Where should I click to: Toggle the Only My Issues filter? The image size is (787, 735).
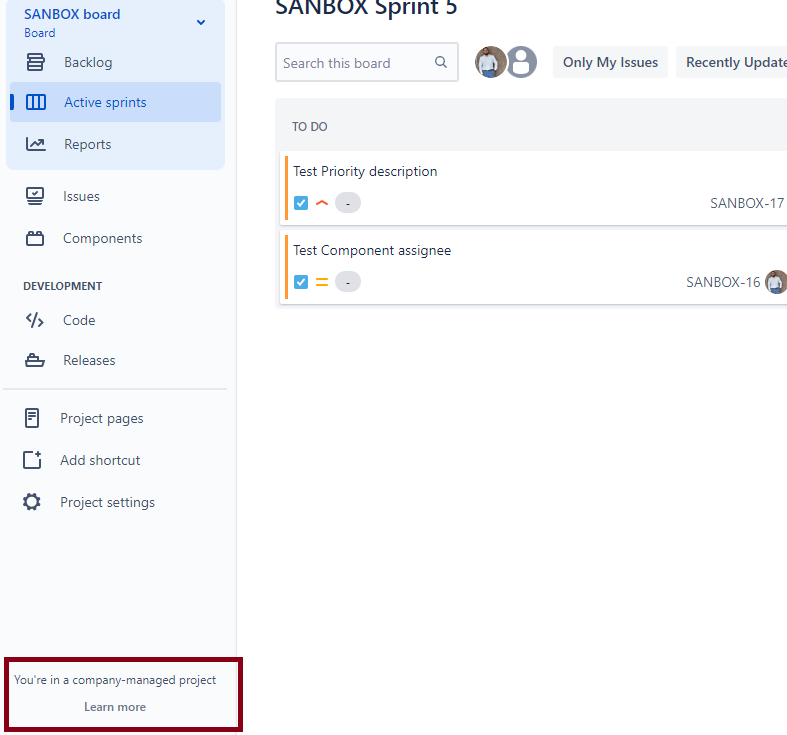pos(610,62)
